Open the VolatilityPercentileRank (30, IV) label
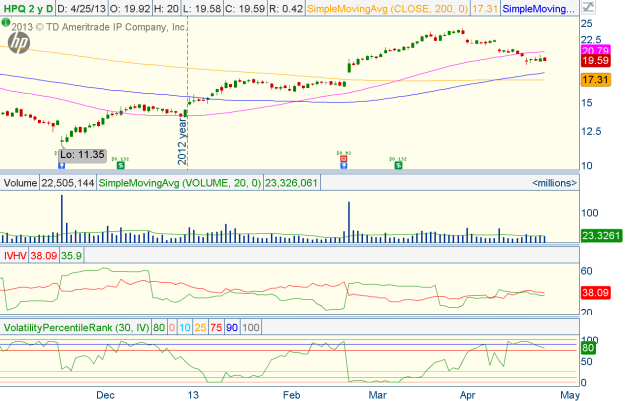The width and height of the screenshot is (625, 401). pos(86,327)
